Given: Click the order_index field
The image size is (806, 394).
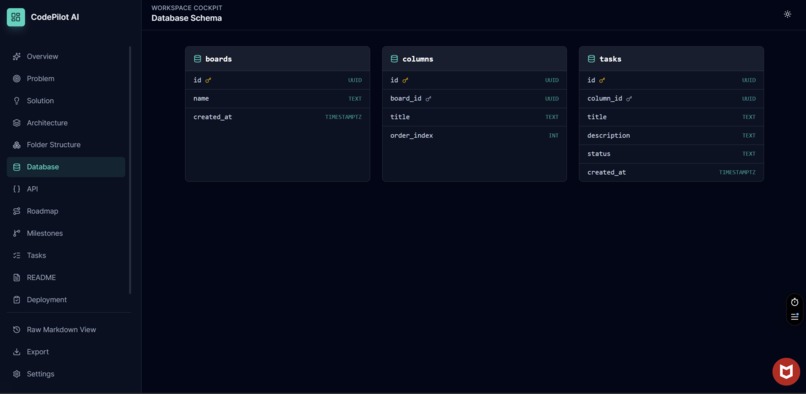Looking at the screenshot, I should coord(411,135).
